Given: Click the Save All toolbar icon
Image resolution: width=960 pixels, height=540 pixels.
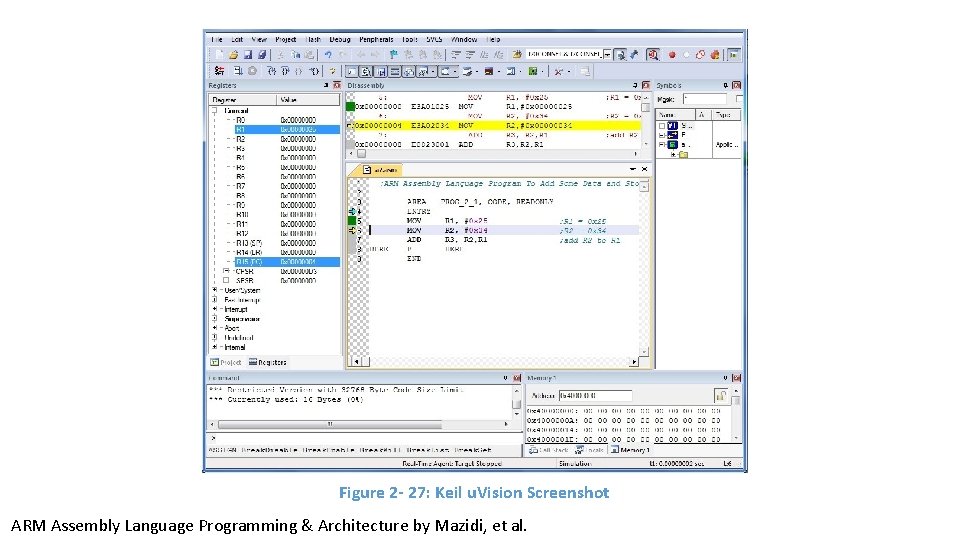Looking at the screenshot, I should click(261, 54).
